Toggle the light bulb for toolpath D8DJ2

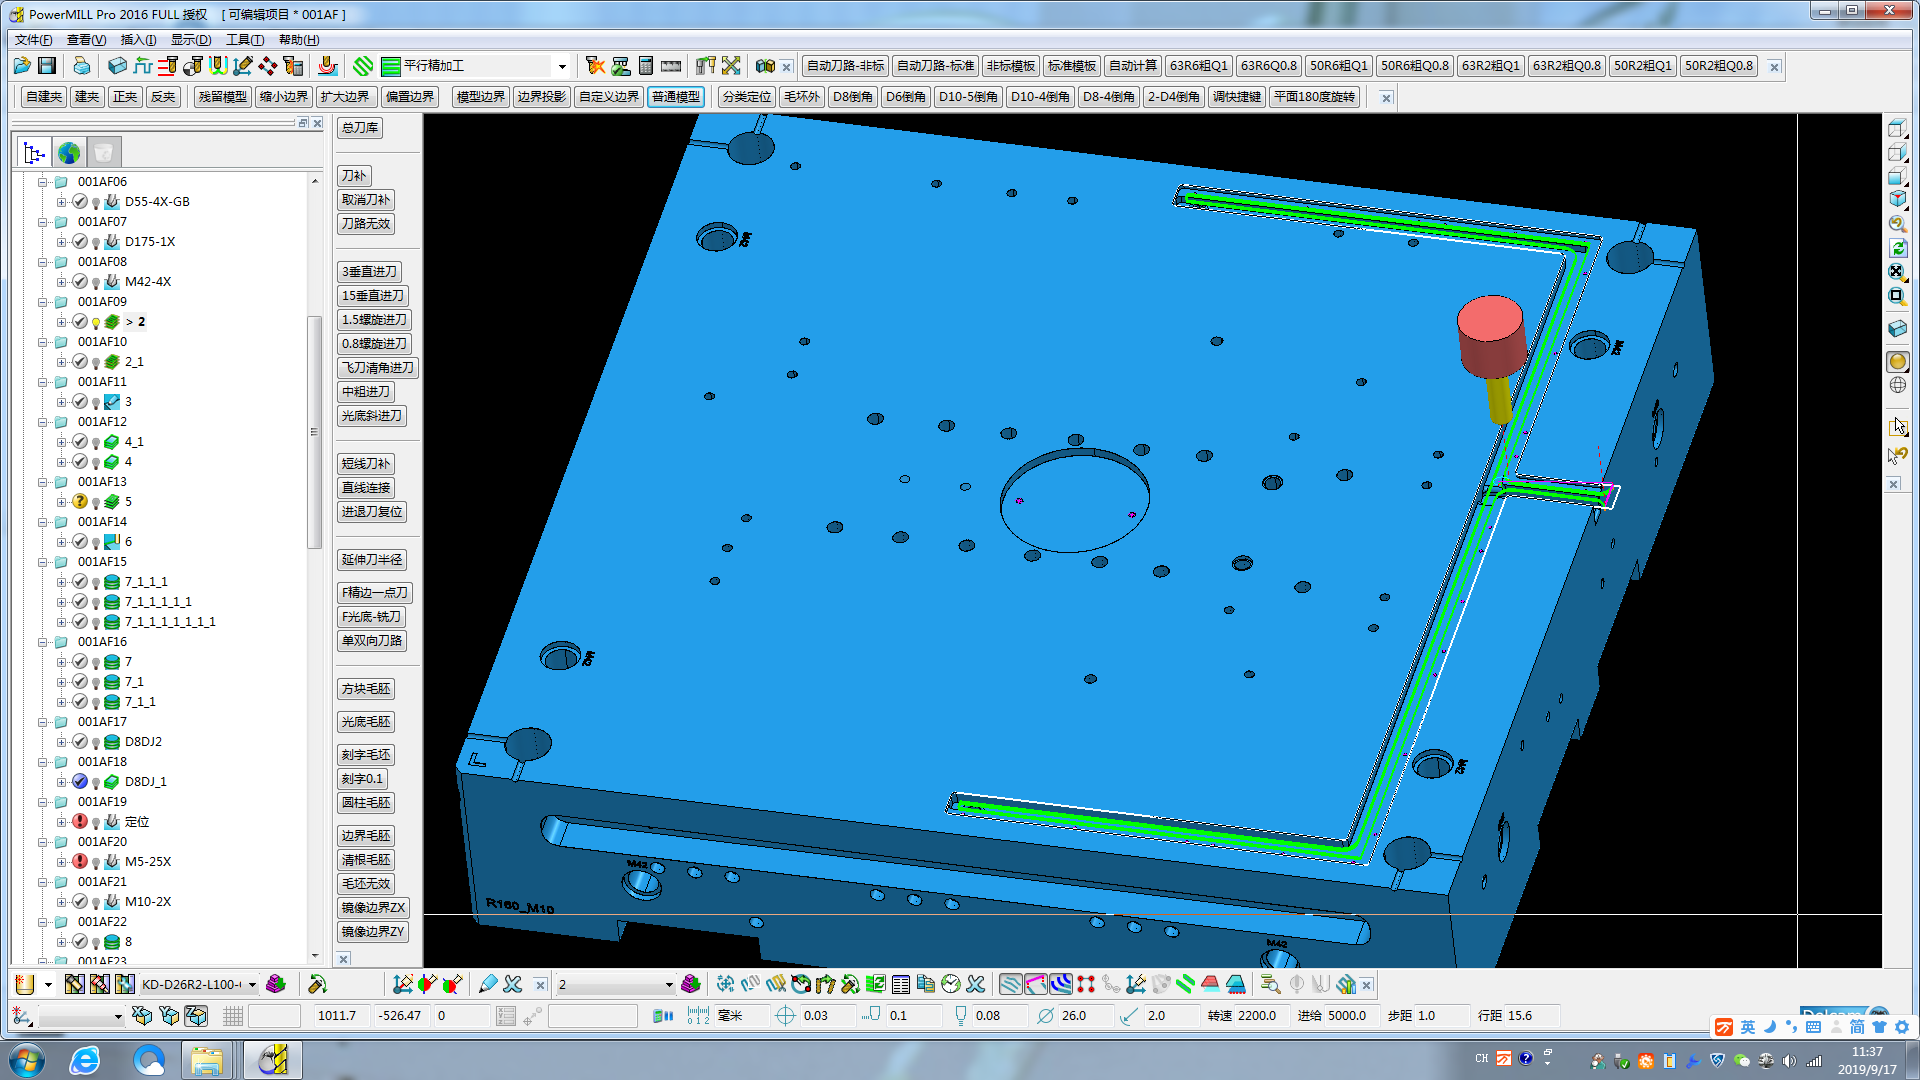96,743
